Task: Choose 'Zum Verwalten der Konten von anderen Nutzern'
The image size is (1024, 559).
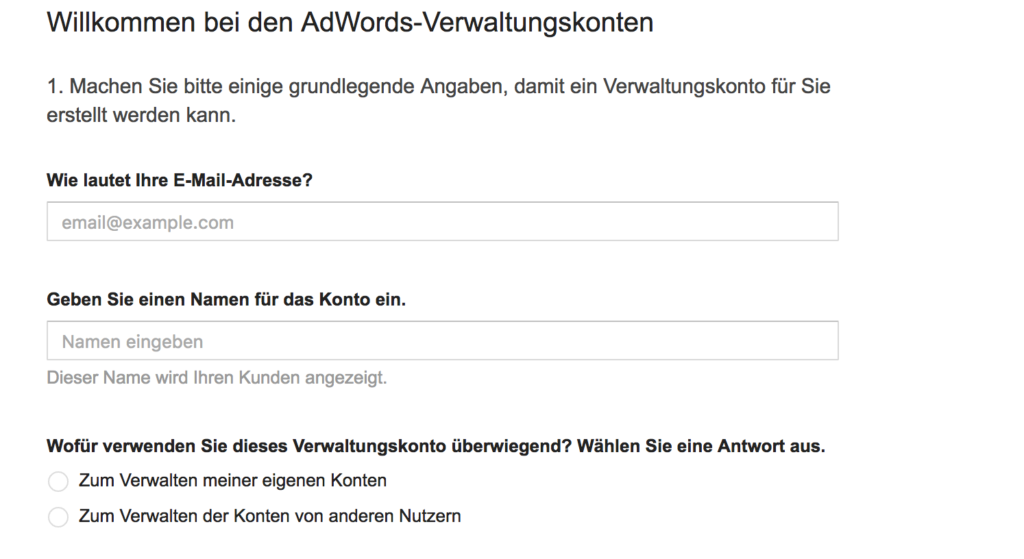Action: click(x=58, y=517)
